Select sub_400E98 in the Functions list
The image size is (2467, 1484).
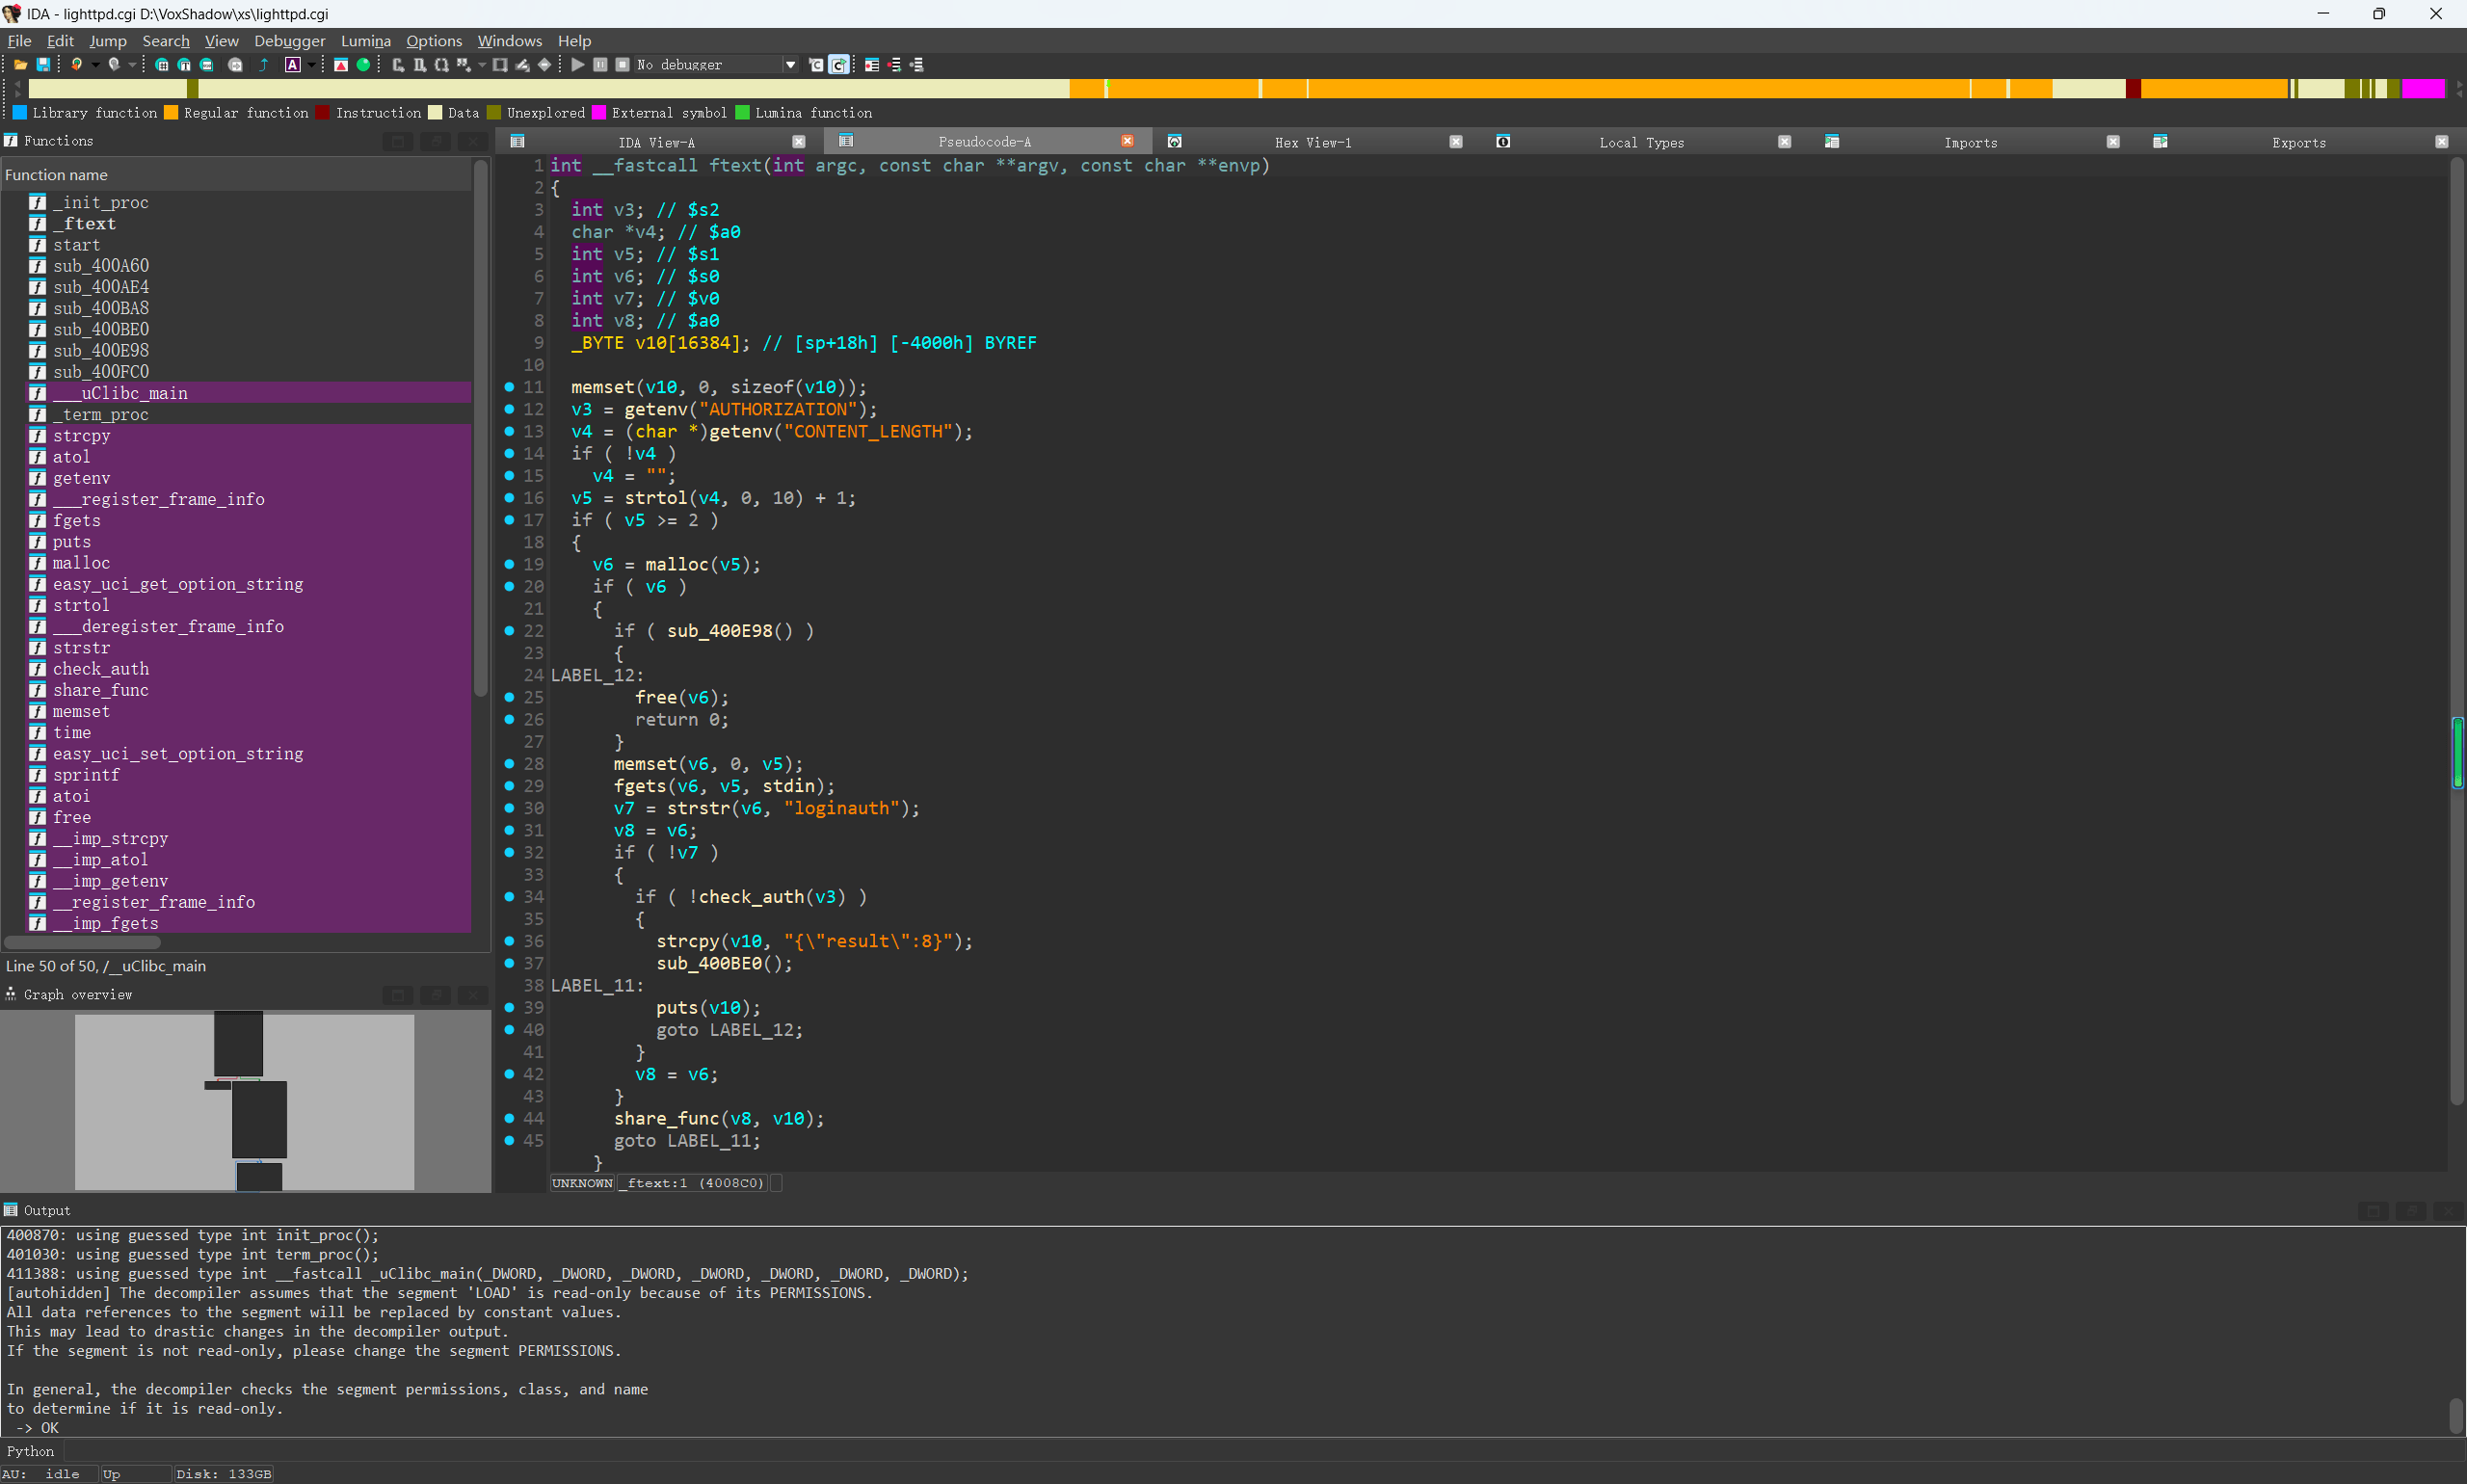point(101,351)
